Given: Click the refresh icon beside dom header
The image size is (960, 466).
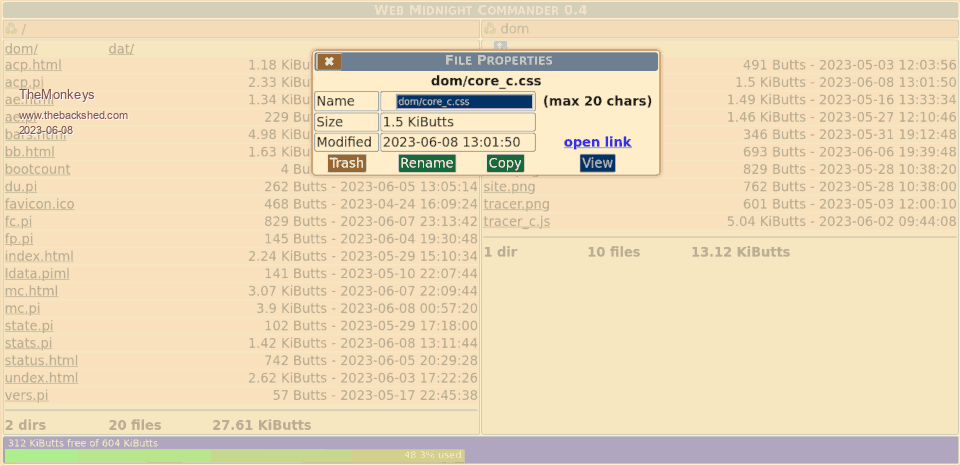Looking at the screenshot, I should coord(490,29).
